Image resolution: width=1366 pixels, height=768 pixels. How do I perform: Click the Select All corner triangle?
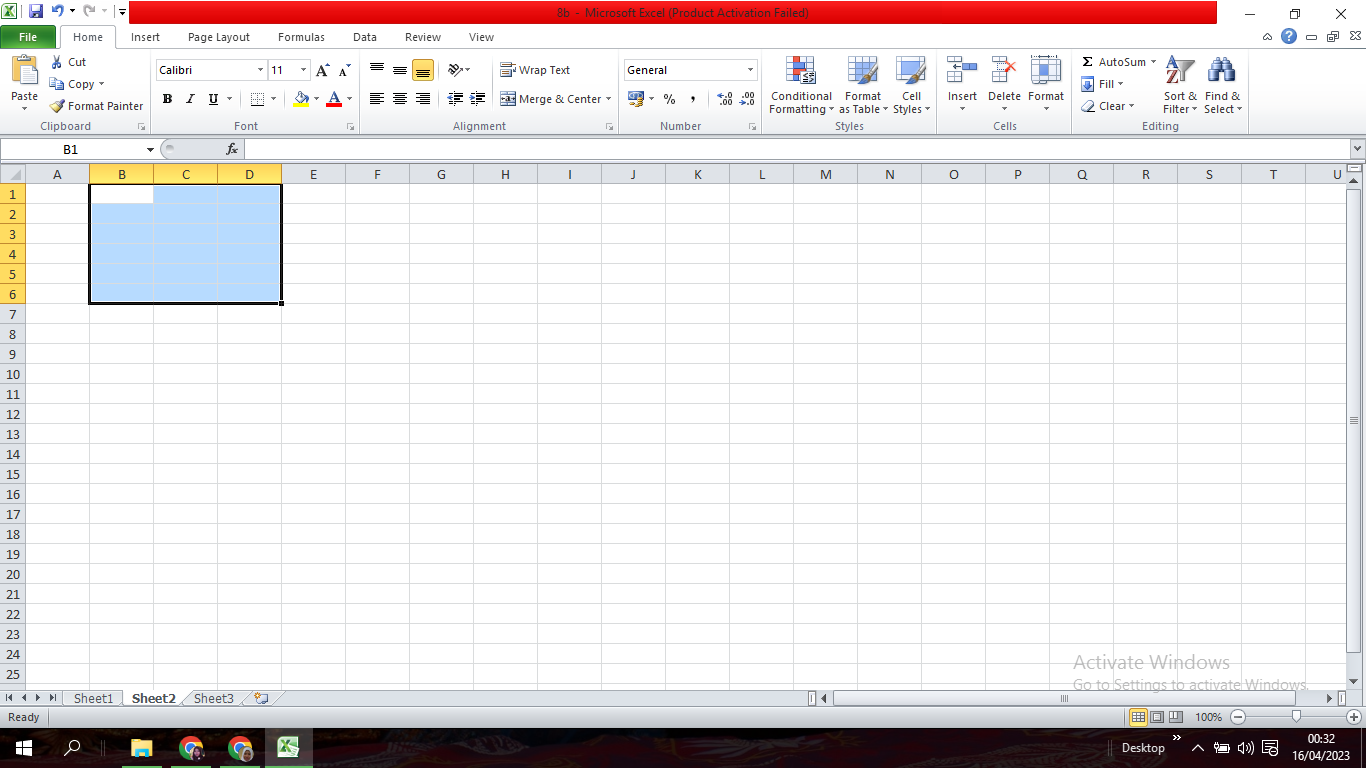(13, 174)
